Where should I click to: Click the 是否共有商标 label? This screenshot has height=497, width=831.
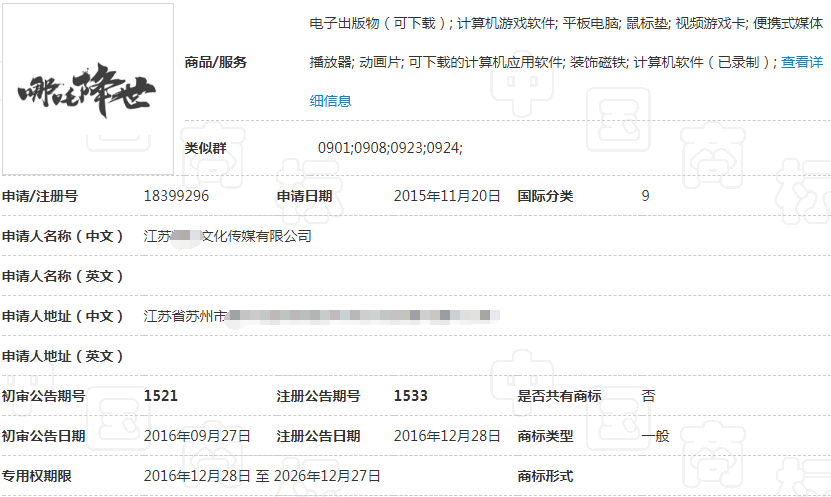point(560,396)
